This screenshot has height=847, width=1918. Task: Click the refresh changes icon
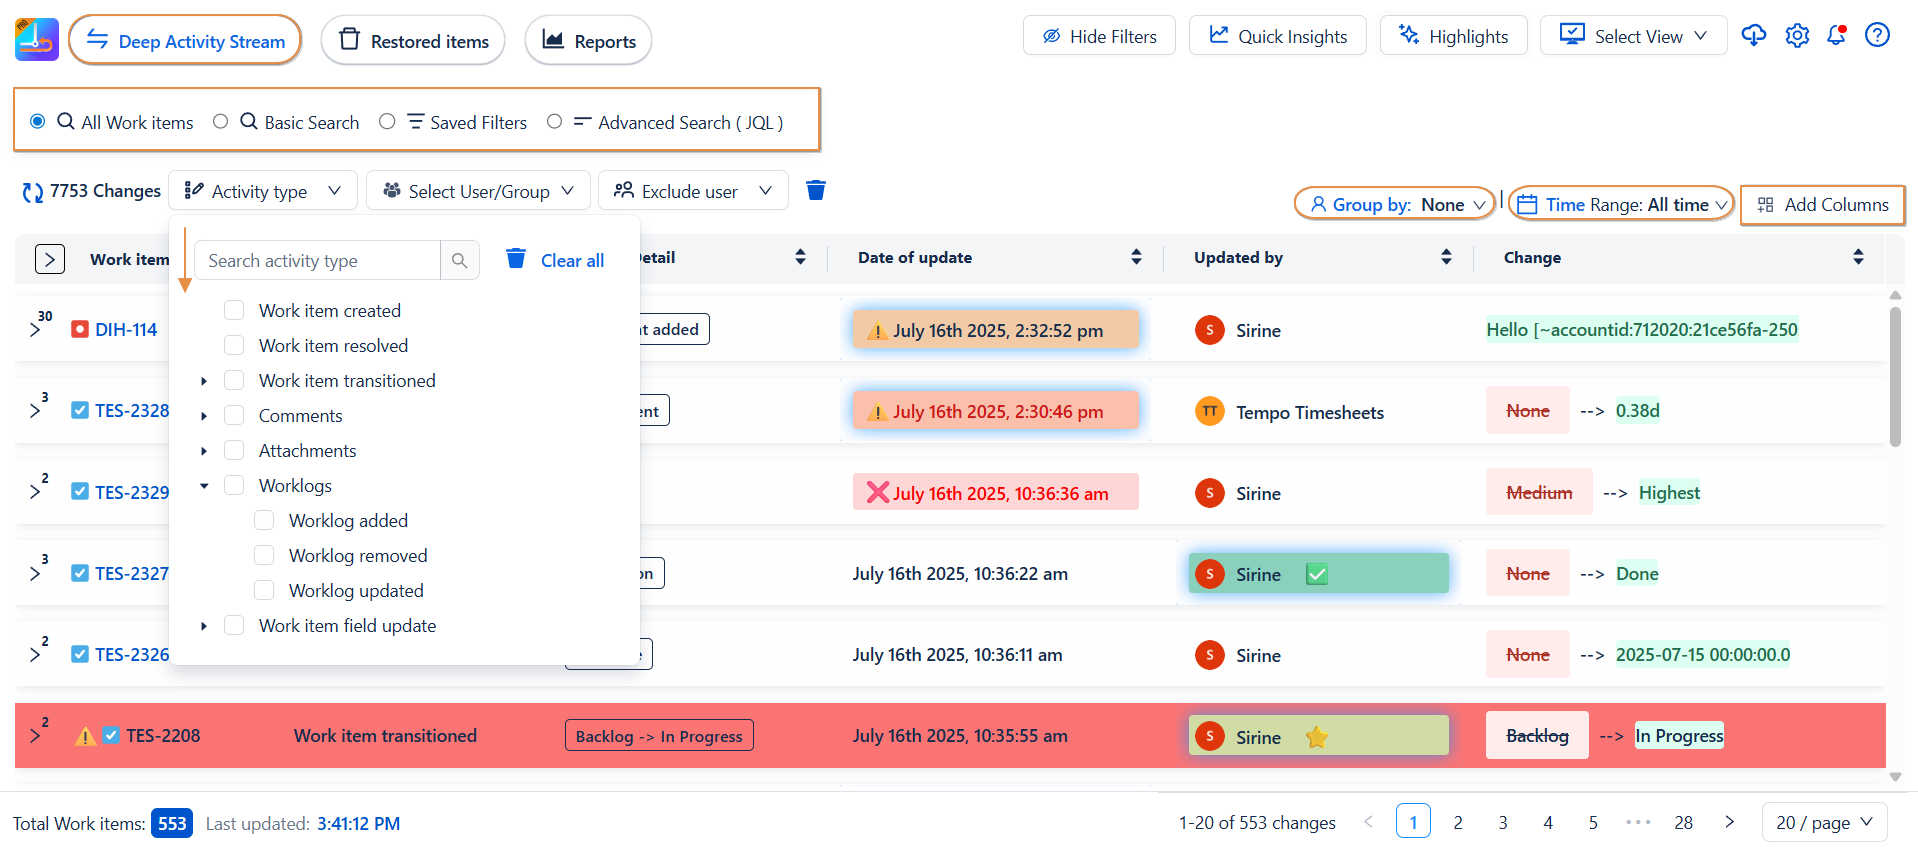(x=33, y=192)
